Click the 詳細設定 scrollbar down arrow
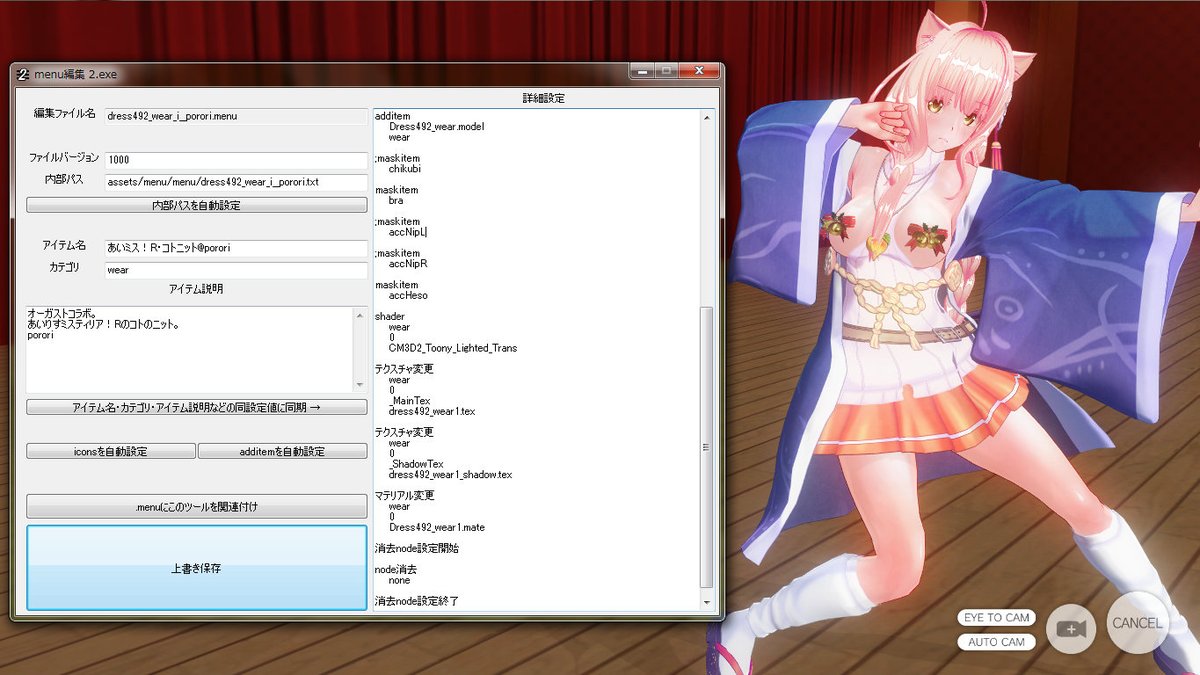1200x675 pixels. tap(707, 603)
